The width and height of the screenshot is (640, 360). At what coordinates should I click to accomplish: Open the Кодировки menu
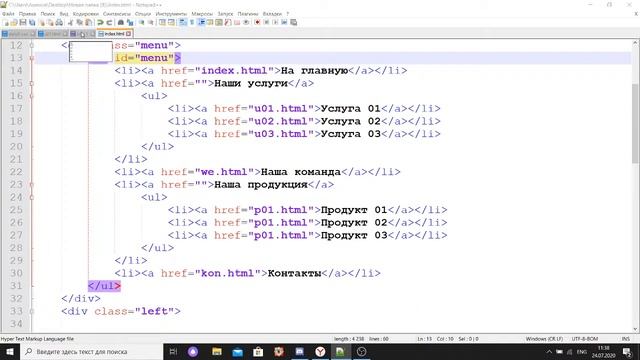pos(86,14)
